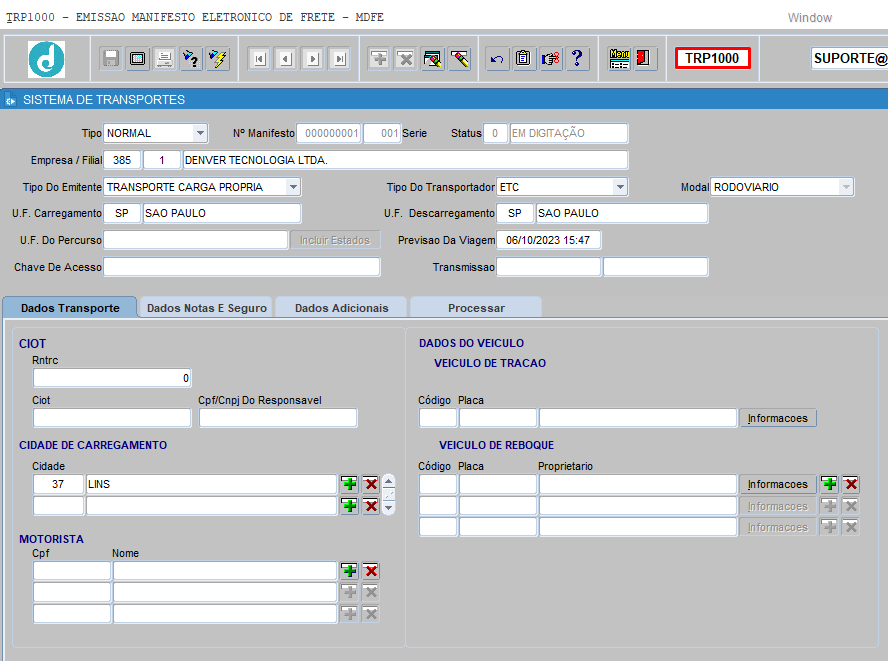
Task: Click the SUPORTE@ user field
Action: tap(849, 58)
